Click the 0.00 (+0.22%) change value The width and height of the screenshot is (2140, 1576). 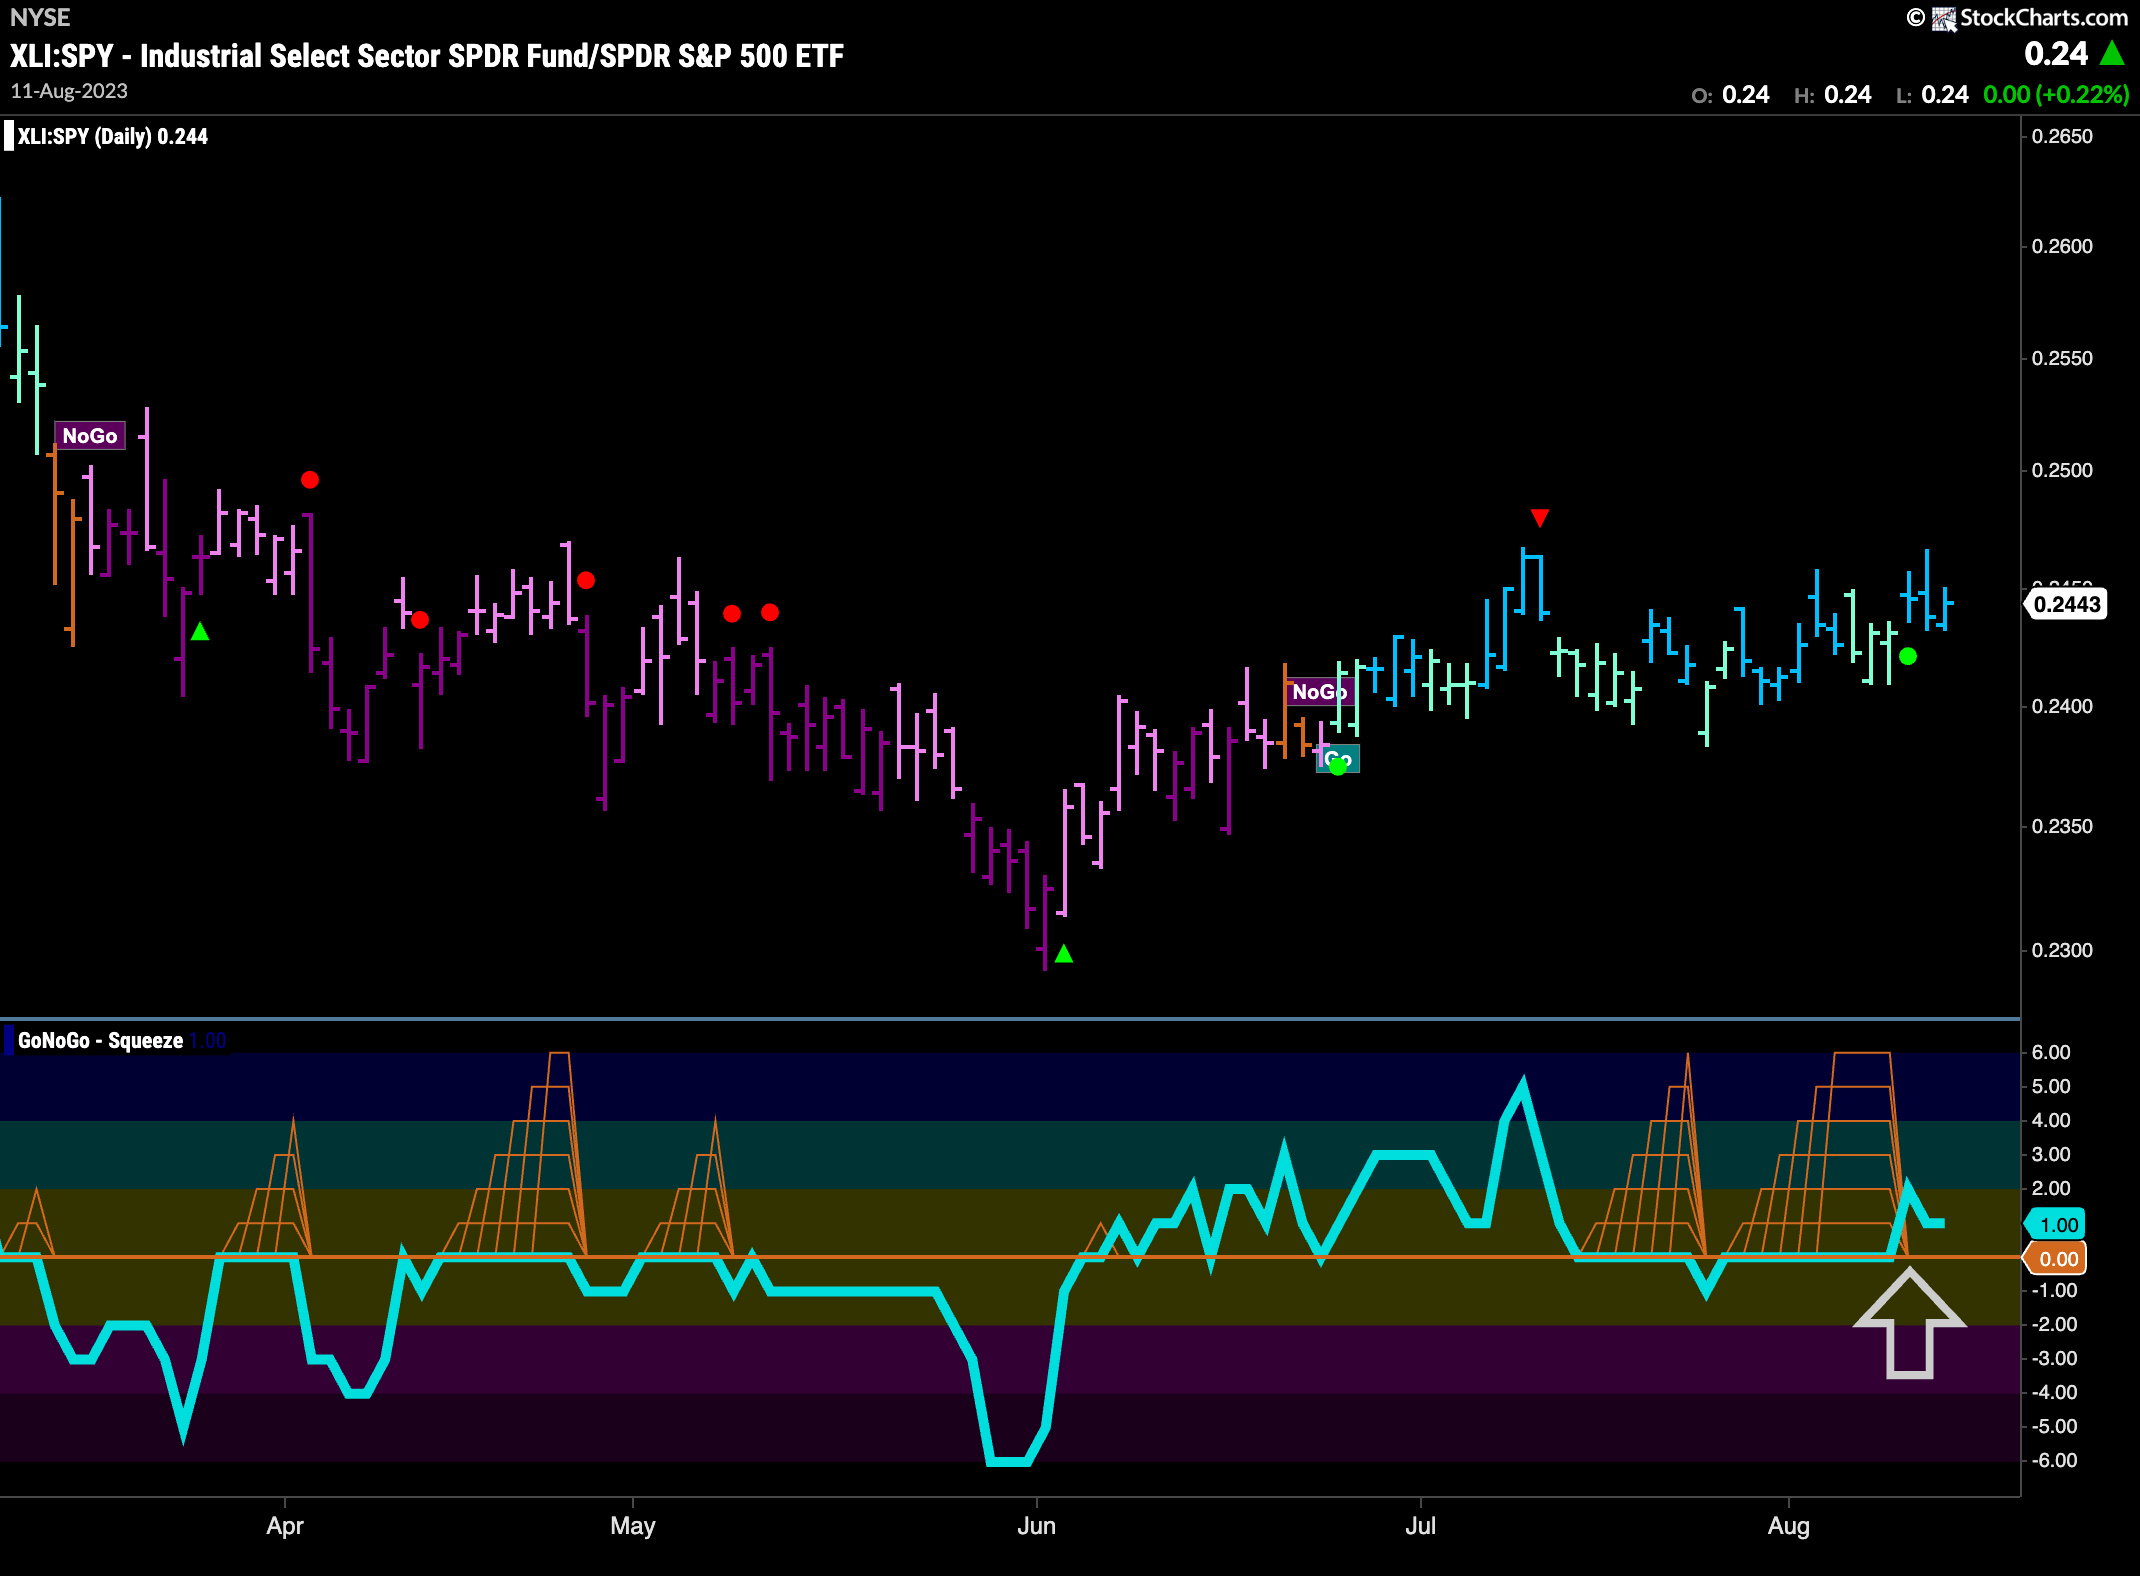pos(2056,95)
